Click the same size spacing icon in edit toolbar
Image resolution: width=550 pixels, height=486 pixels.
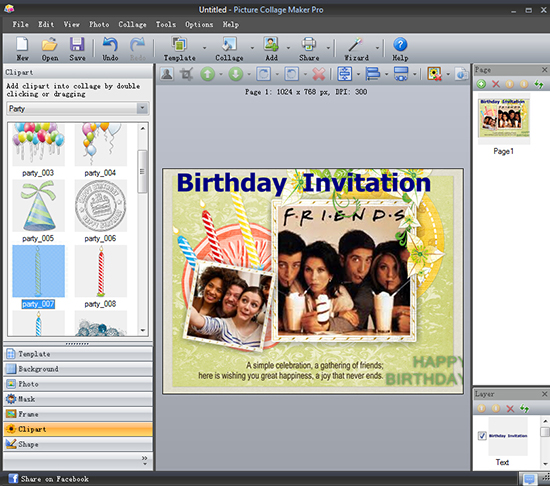pos(401,74)
